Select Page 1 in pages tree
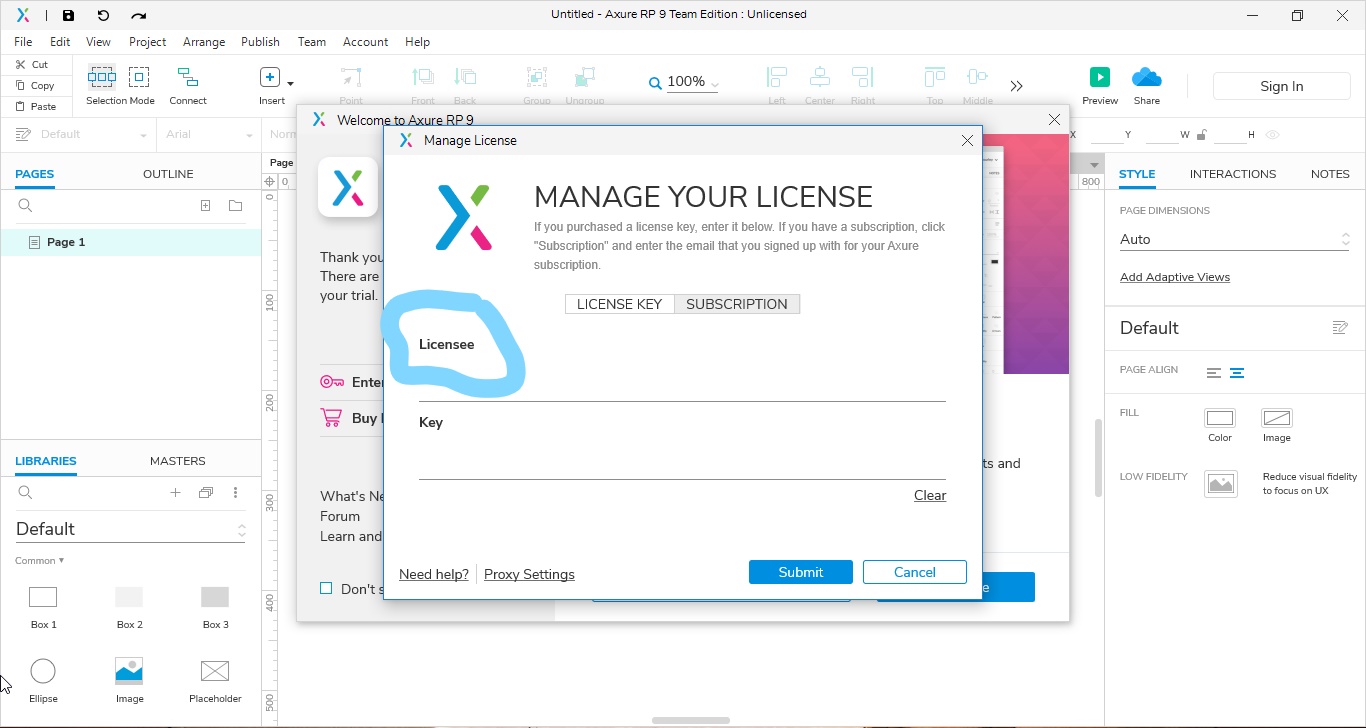The height and width of the screenshot is (728, 1366). click(130, 242)
